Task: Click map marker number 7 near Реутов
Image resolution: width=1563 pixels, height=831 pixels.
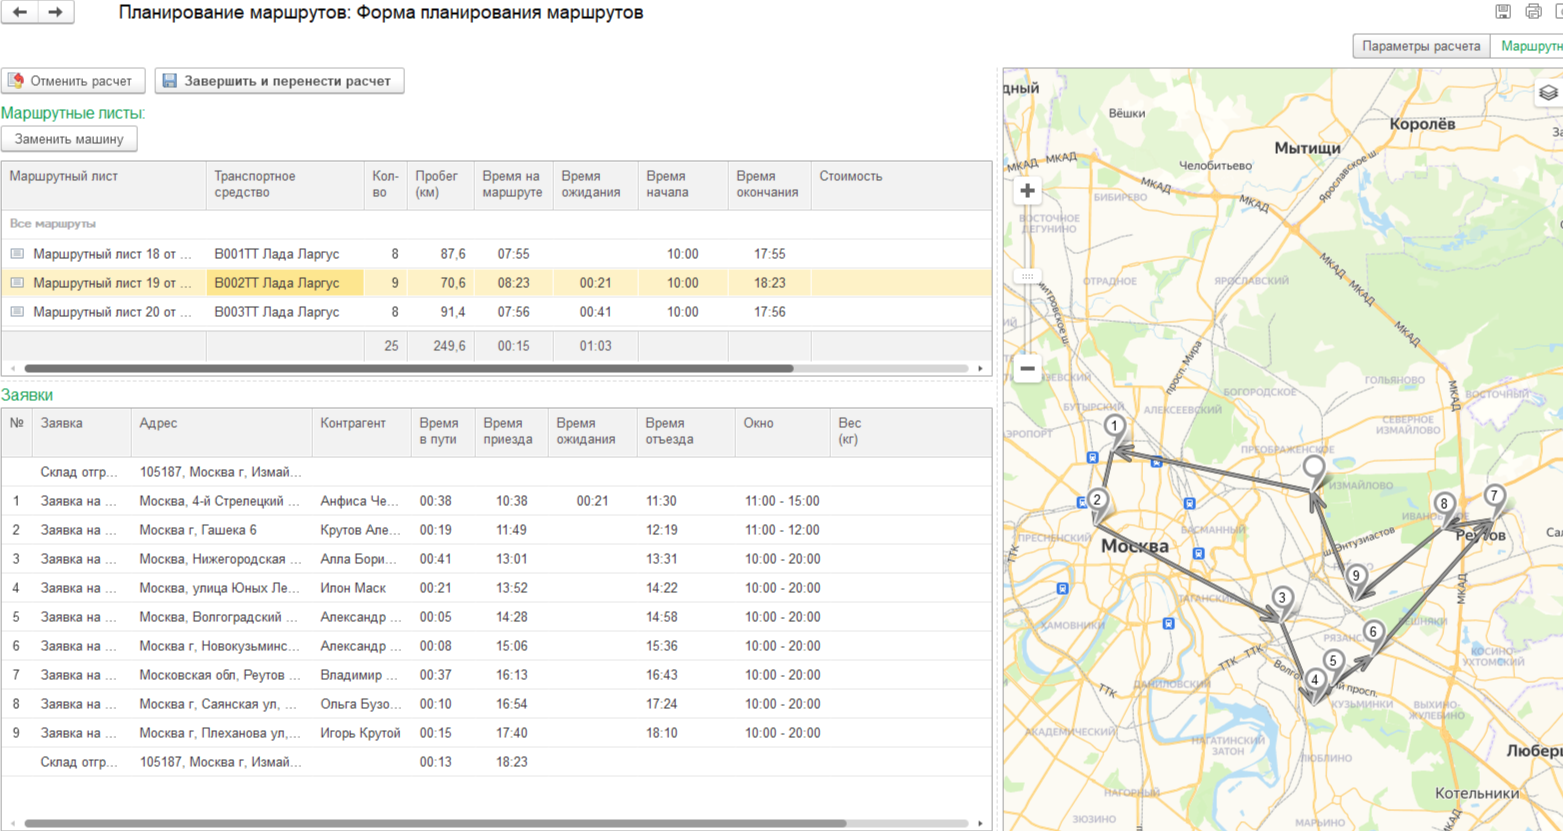Action: point(1494,497)
